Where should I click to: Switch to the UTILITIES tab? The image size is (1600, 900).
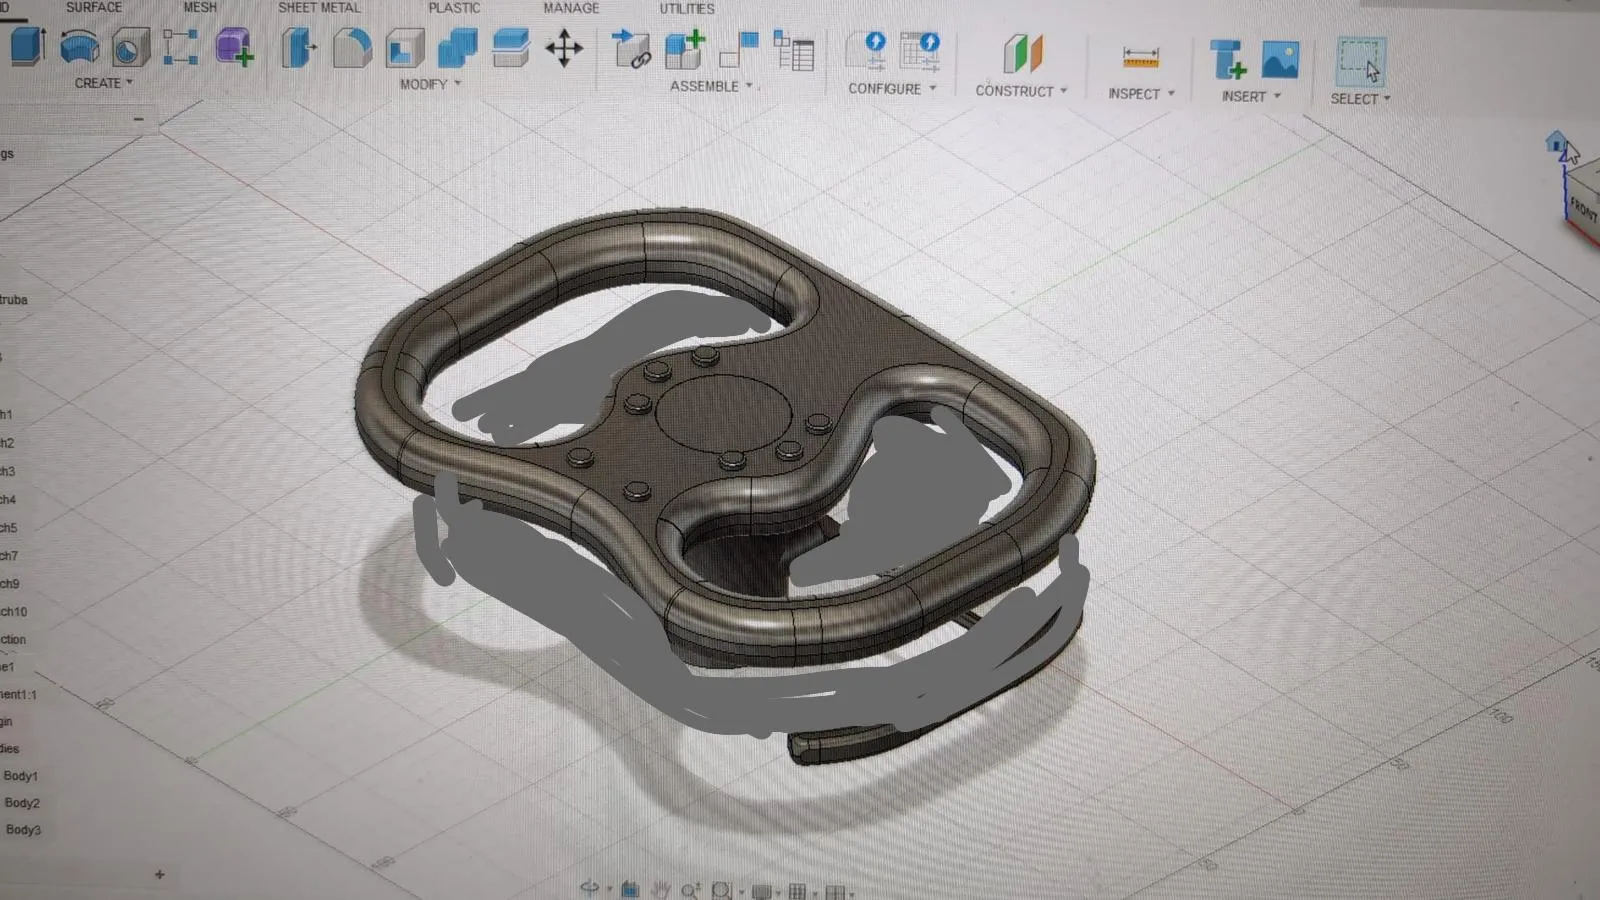coord(687,8)
